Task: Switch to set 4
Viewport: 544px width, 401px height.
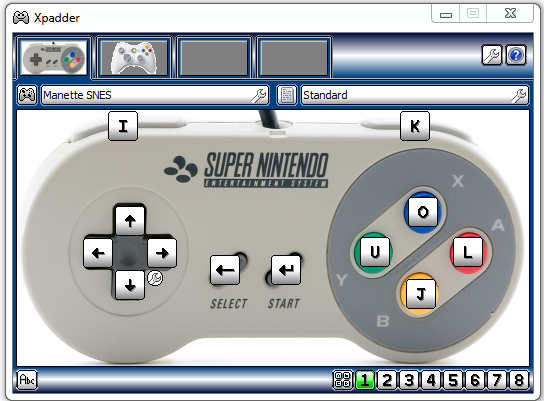Action: pyautogui.click(x=431, y=380)
